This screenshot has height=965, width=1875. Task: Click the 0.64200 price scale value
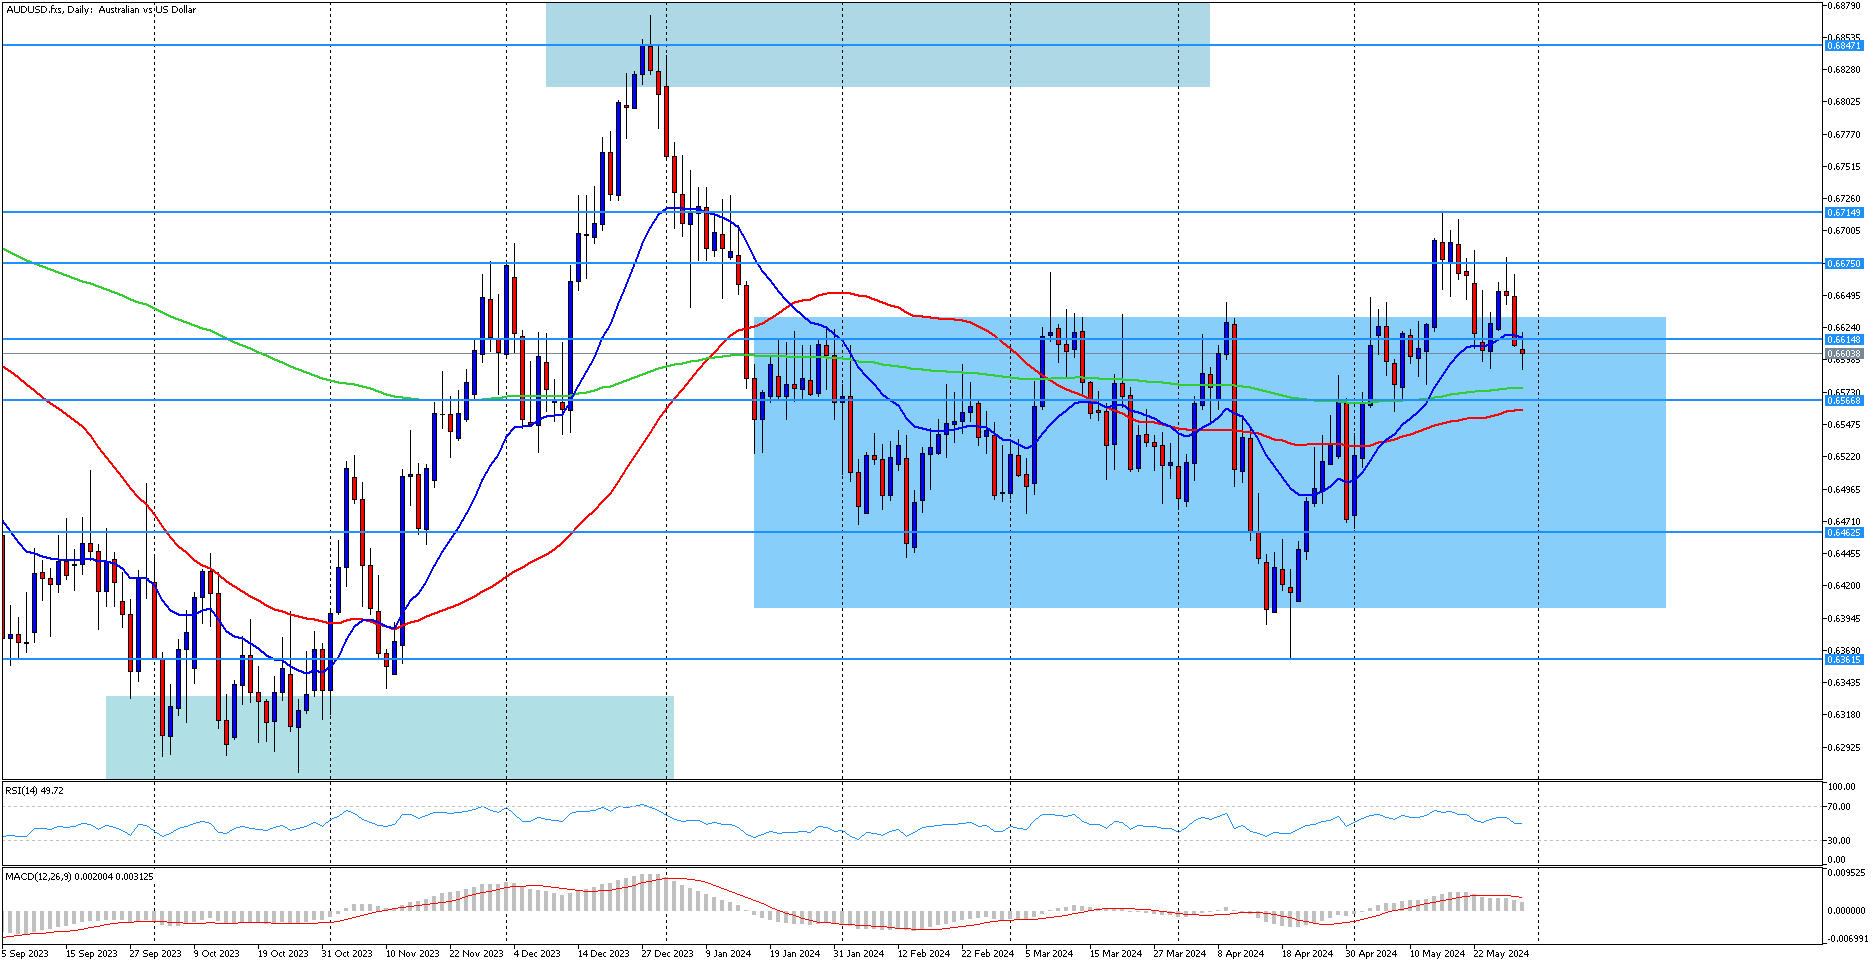pyautogui.click(x=1844, y=586)
